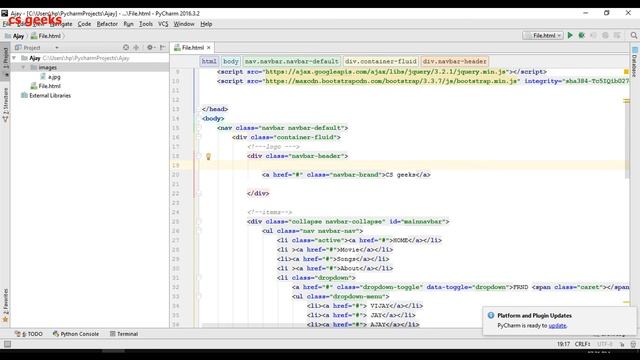Viewport: 640px width, 360px height.
Task: Open the Window menu
Action: [184, 24]
